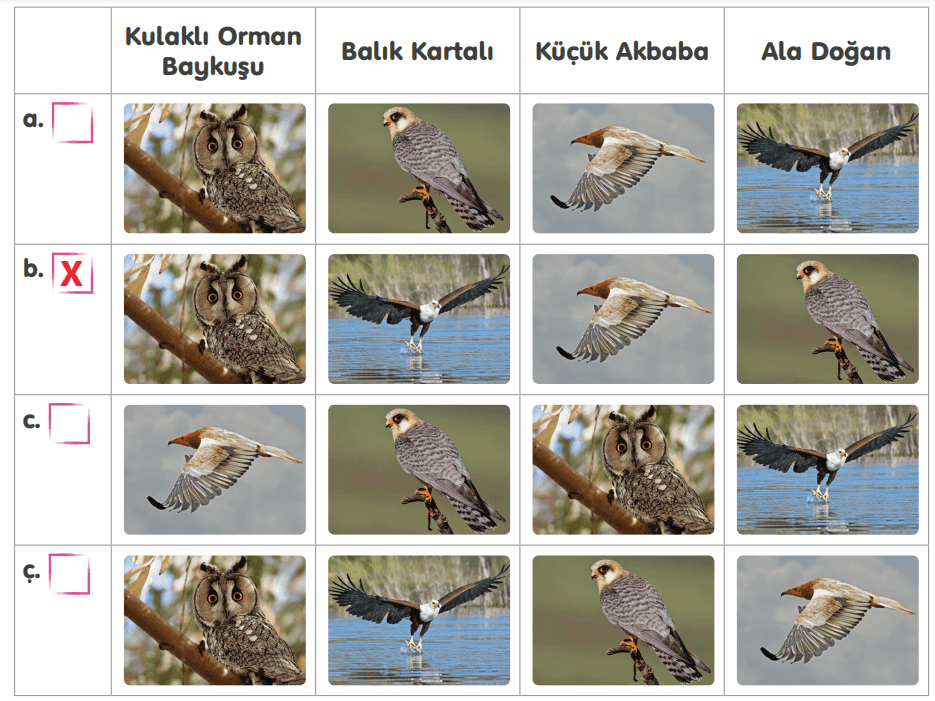
Task: Click the Ala Doğan column header
Action: click(826, 51)
